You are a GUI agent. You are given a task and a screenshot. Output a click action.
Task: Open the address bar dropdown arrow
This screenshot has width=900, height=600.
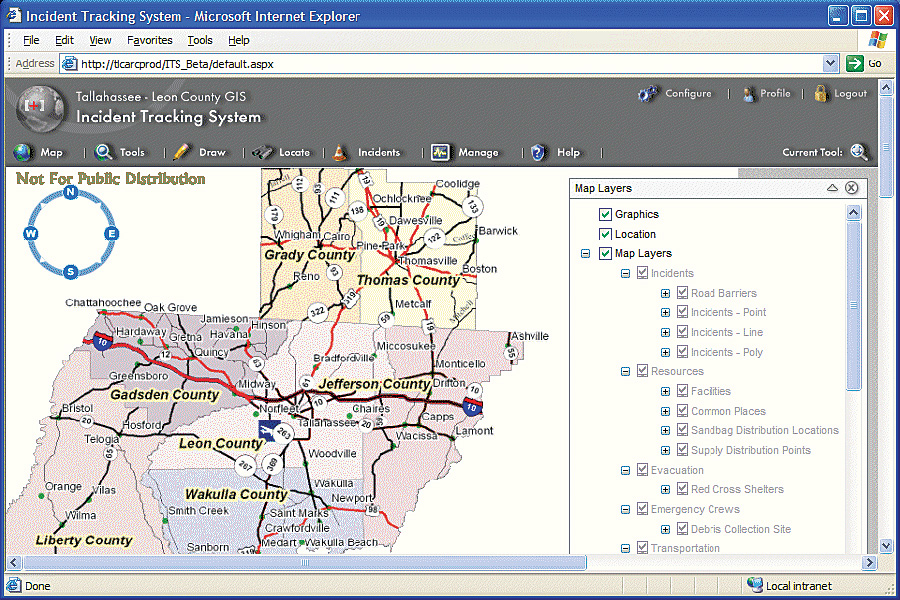[830, 63]
